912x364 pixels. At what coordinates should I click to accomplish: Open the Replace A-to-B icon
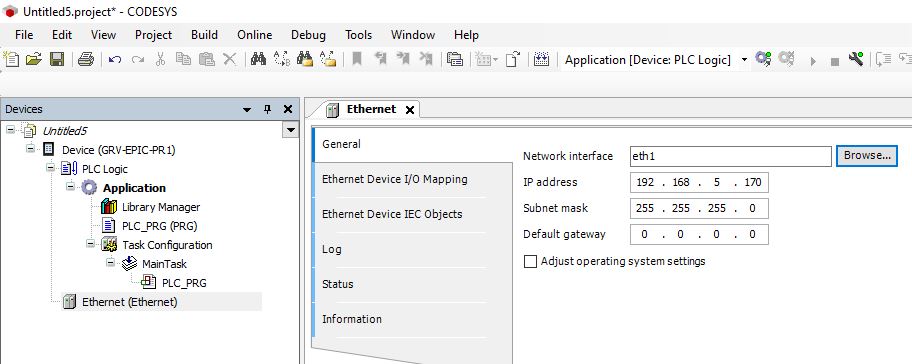[282, 59]
